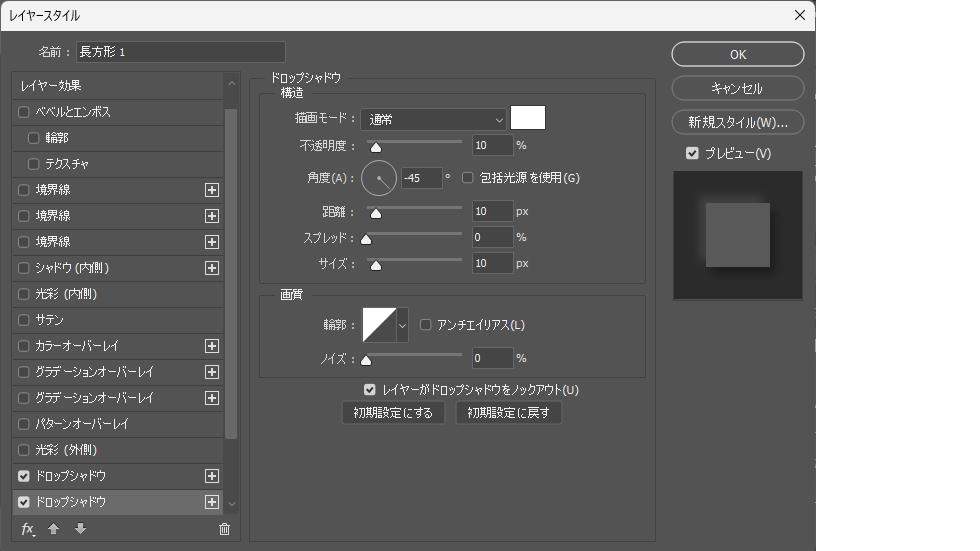Image resolution: width=980 pixels, height=551 pixels.
Task: Enable the カラーオーバーレイ checkbox
Action: tap(24, 346)
